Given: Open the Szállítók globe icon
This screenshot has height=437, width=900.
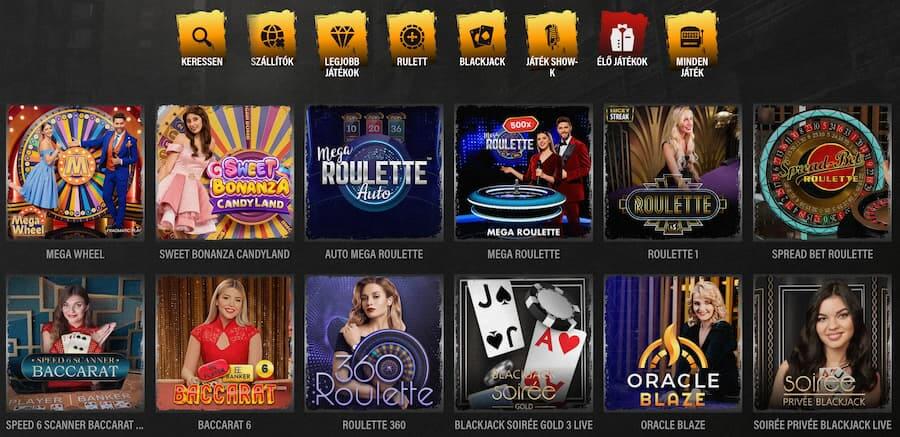Looking at the screenshot, I should click(272, 37).
